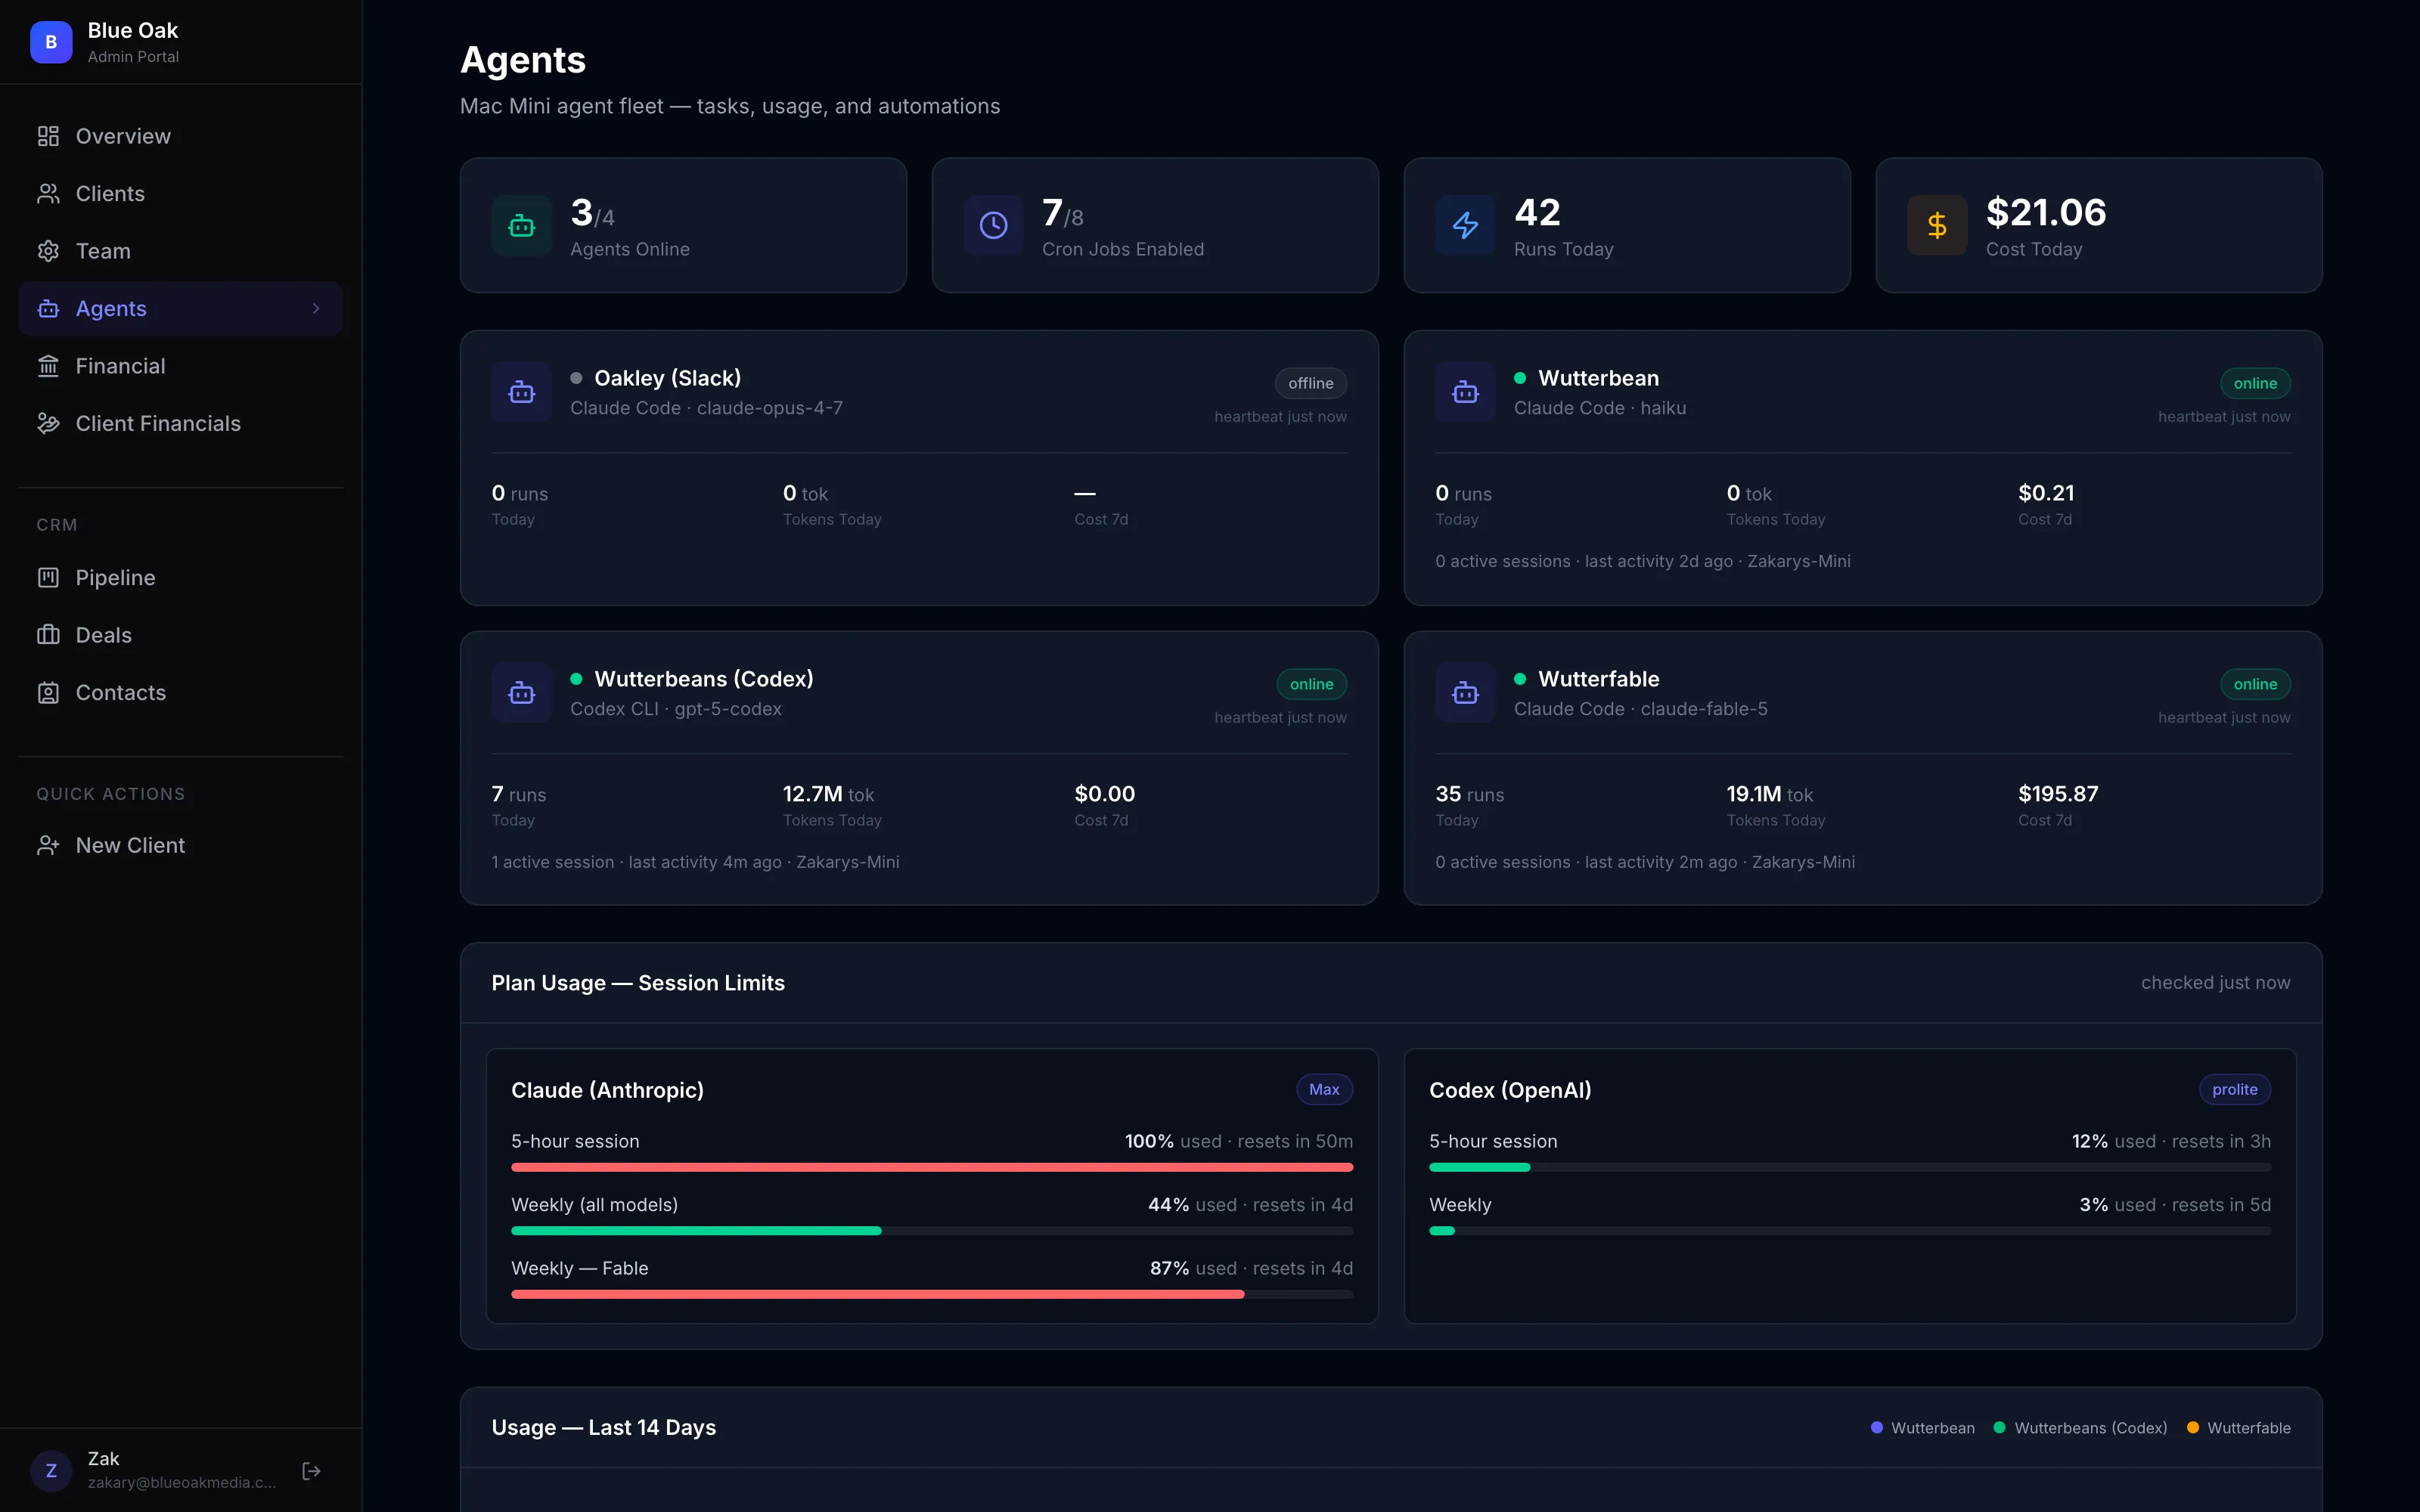The width and height of the screenshot is (2420, 1512).
Task: Go to Clients section
Action: tap(180, 194)
